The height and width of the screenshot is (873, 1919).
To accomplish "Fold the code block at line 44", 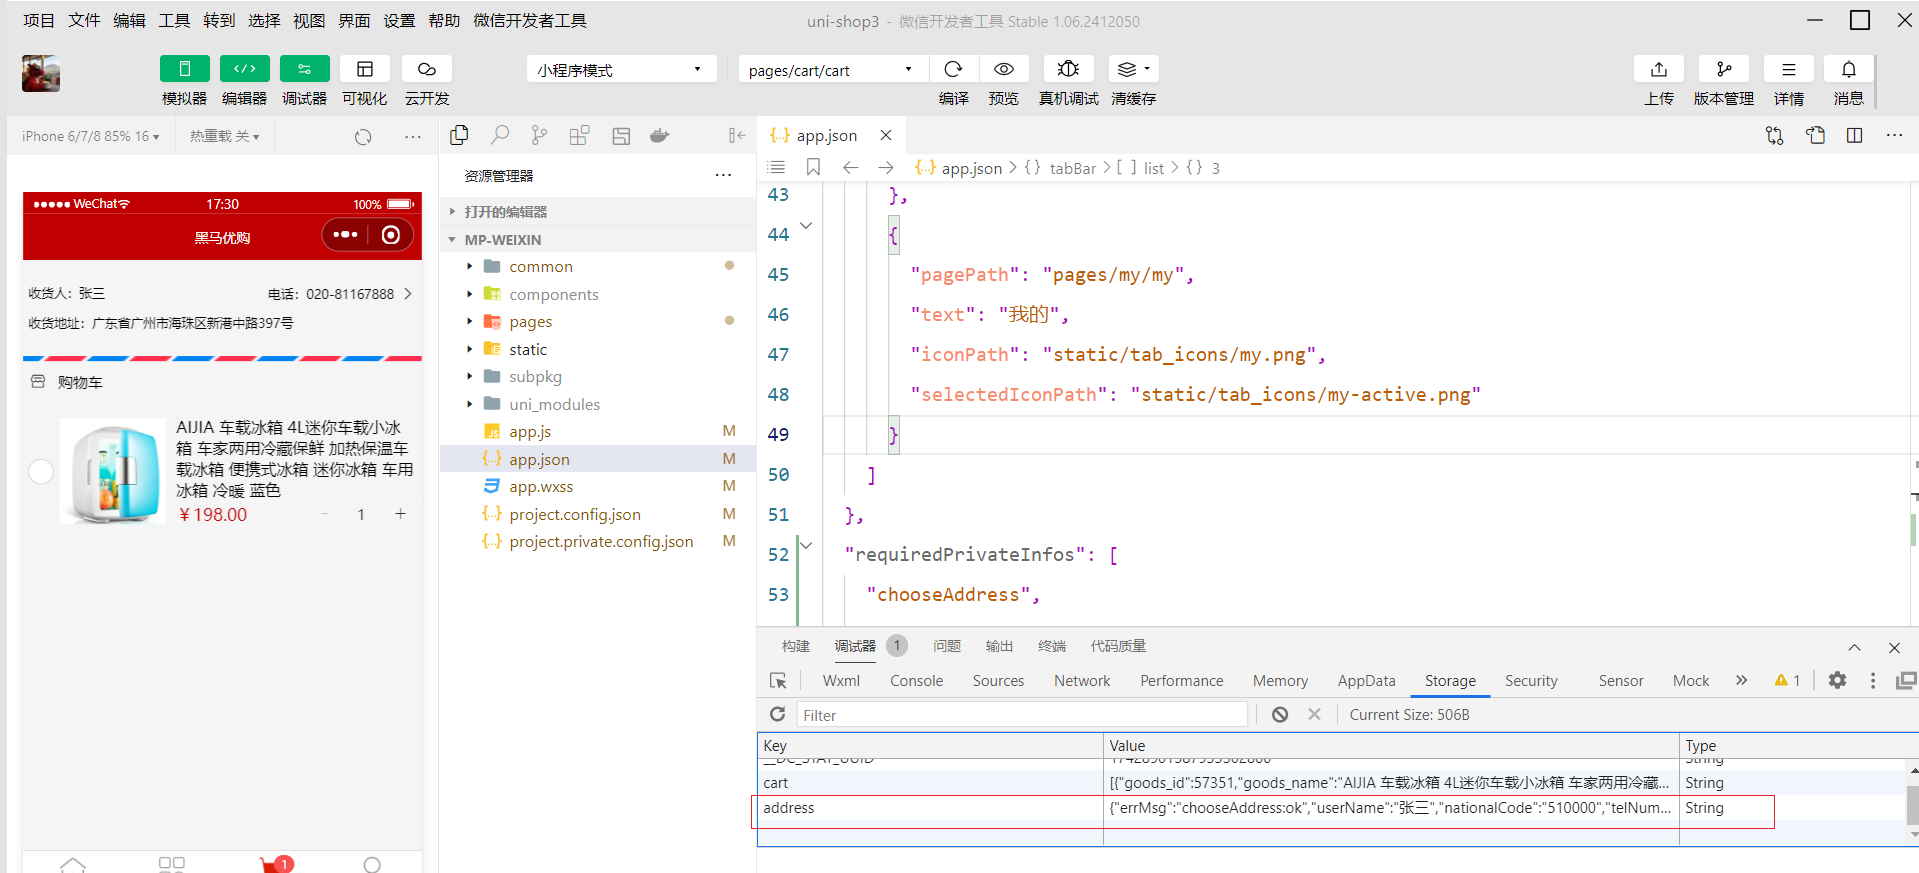I will [x=806, y=226].
